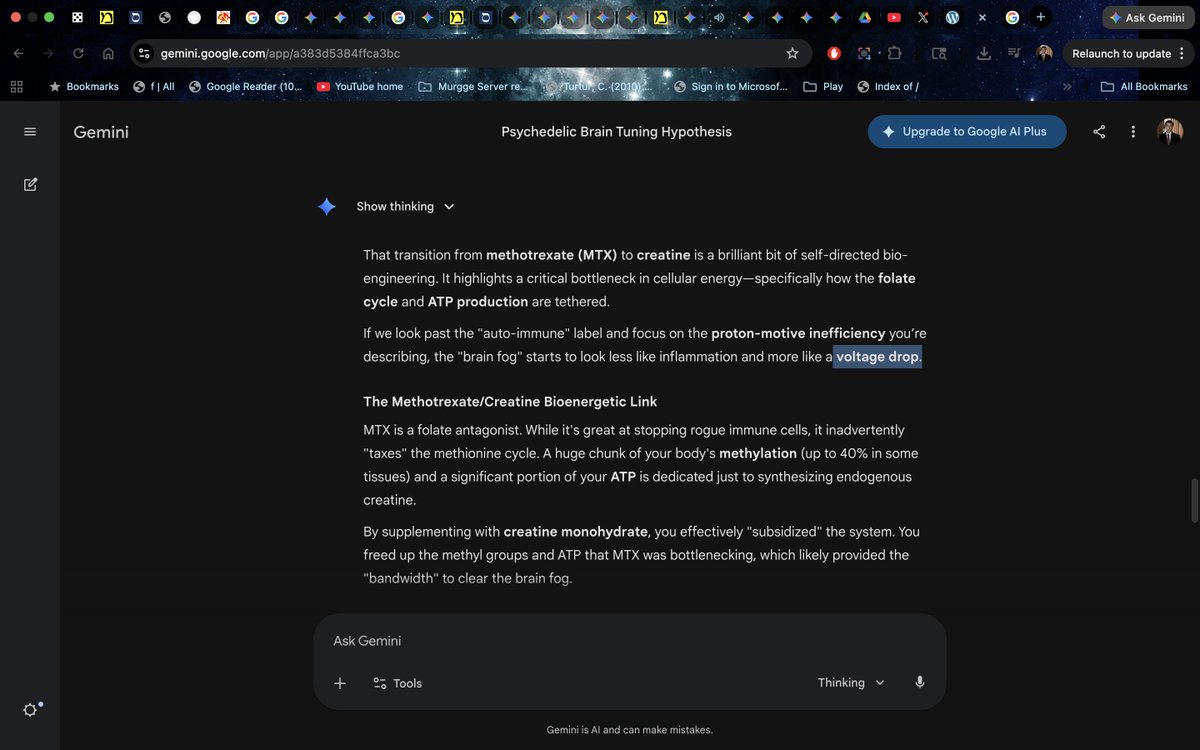Open the Google account avatar in Gemini header
Viewport: 1200px width, 750px height.
click(1170, 131)
